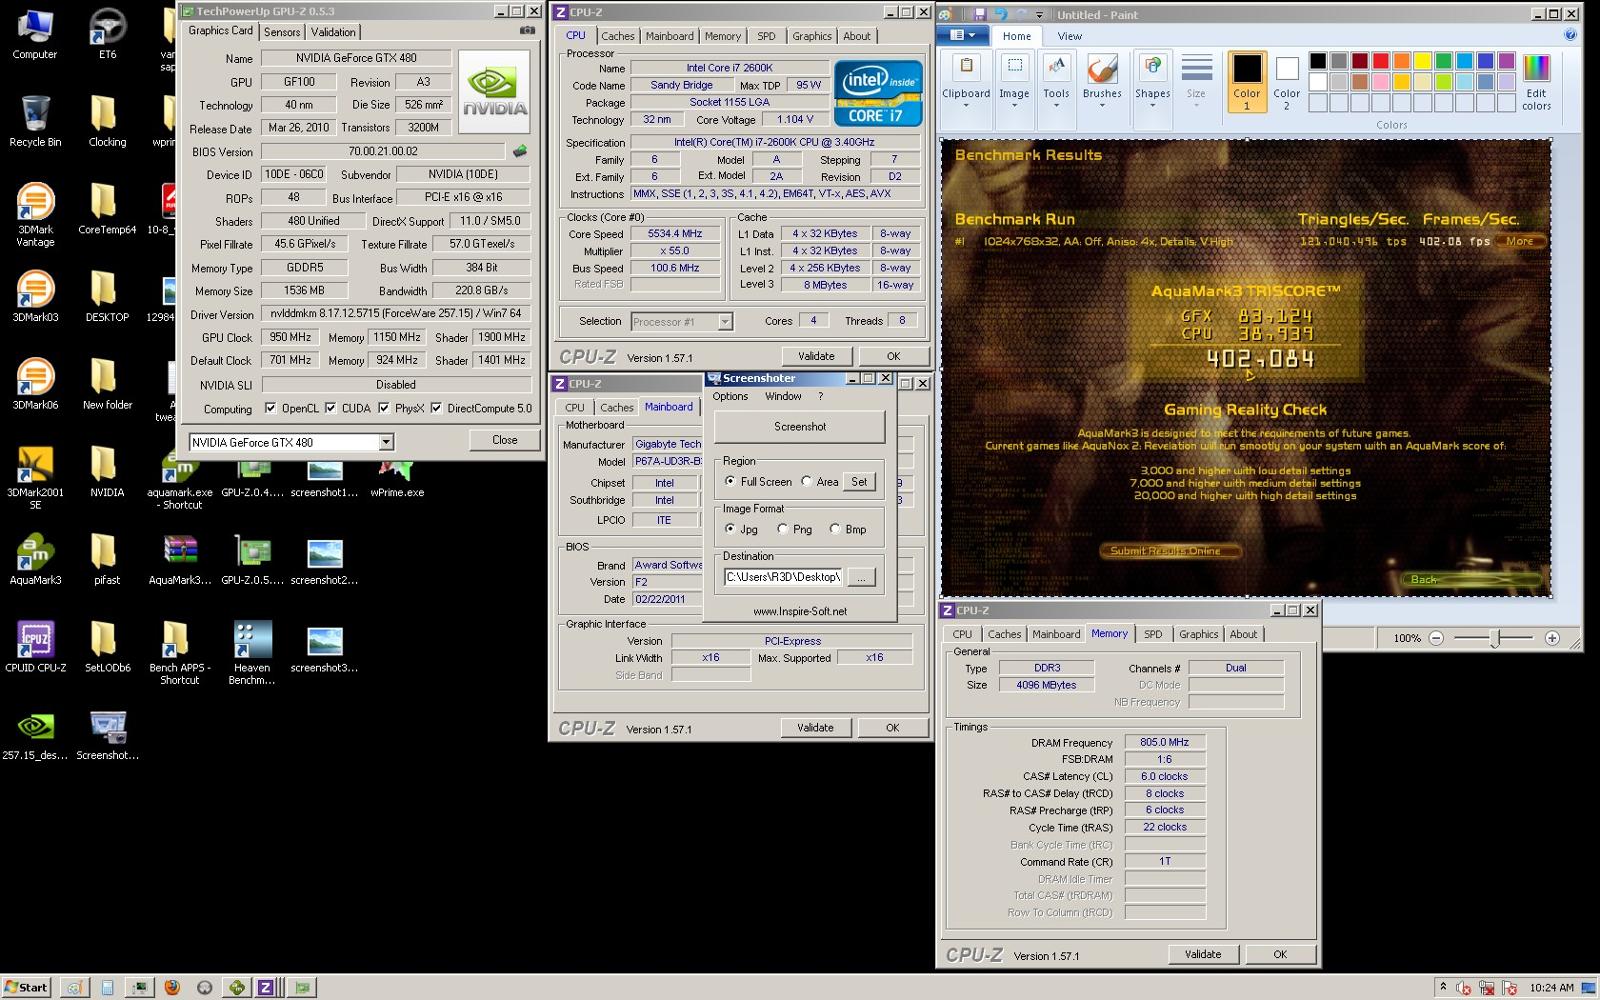
Task: Click the BIOS save icon in GPU-Z
Action: [x=519, y=152]
